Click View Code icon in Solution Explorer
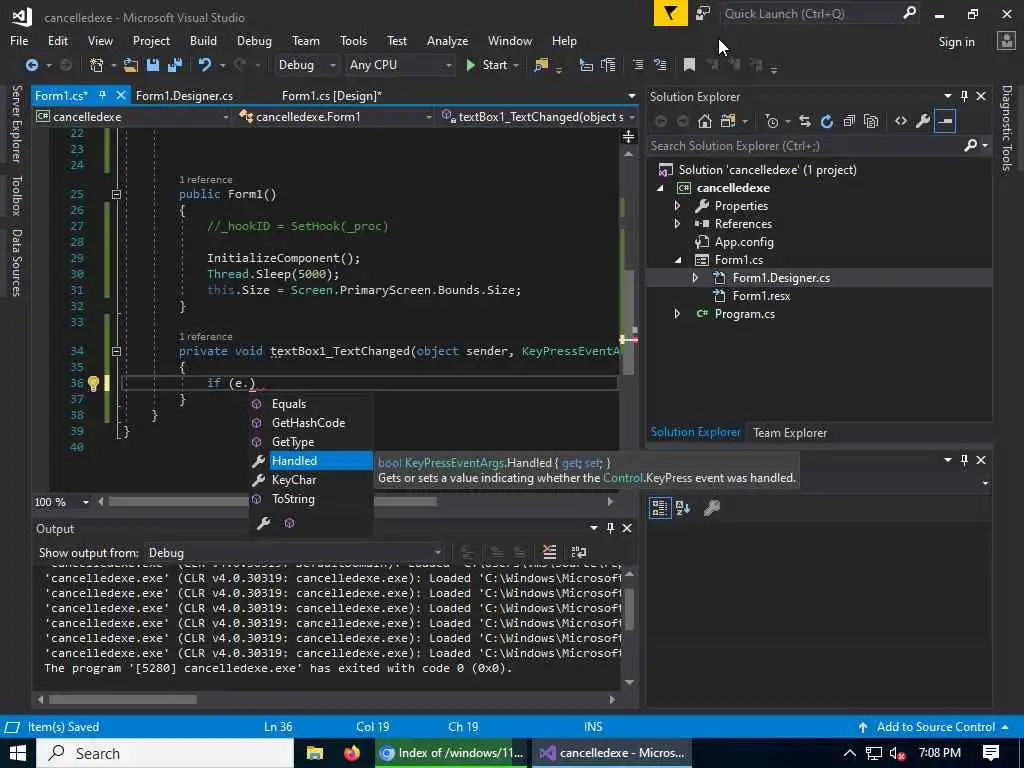 click(x=901, y=121)
